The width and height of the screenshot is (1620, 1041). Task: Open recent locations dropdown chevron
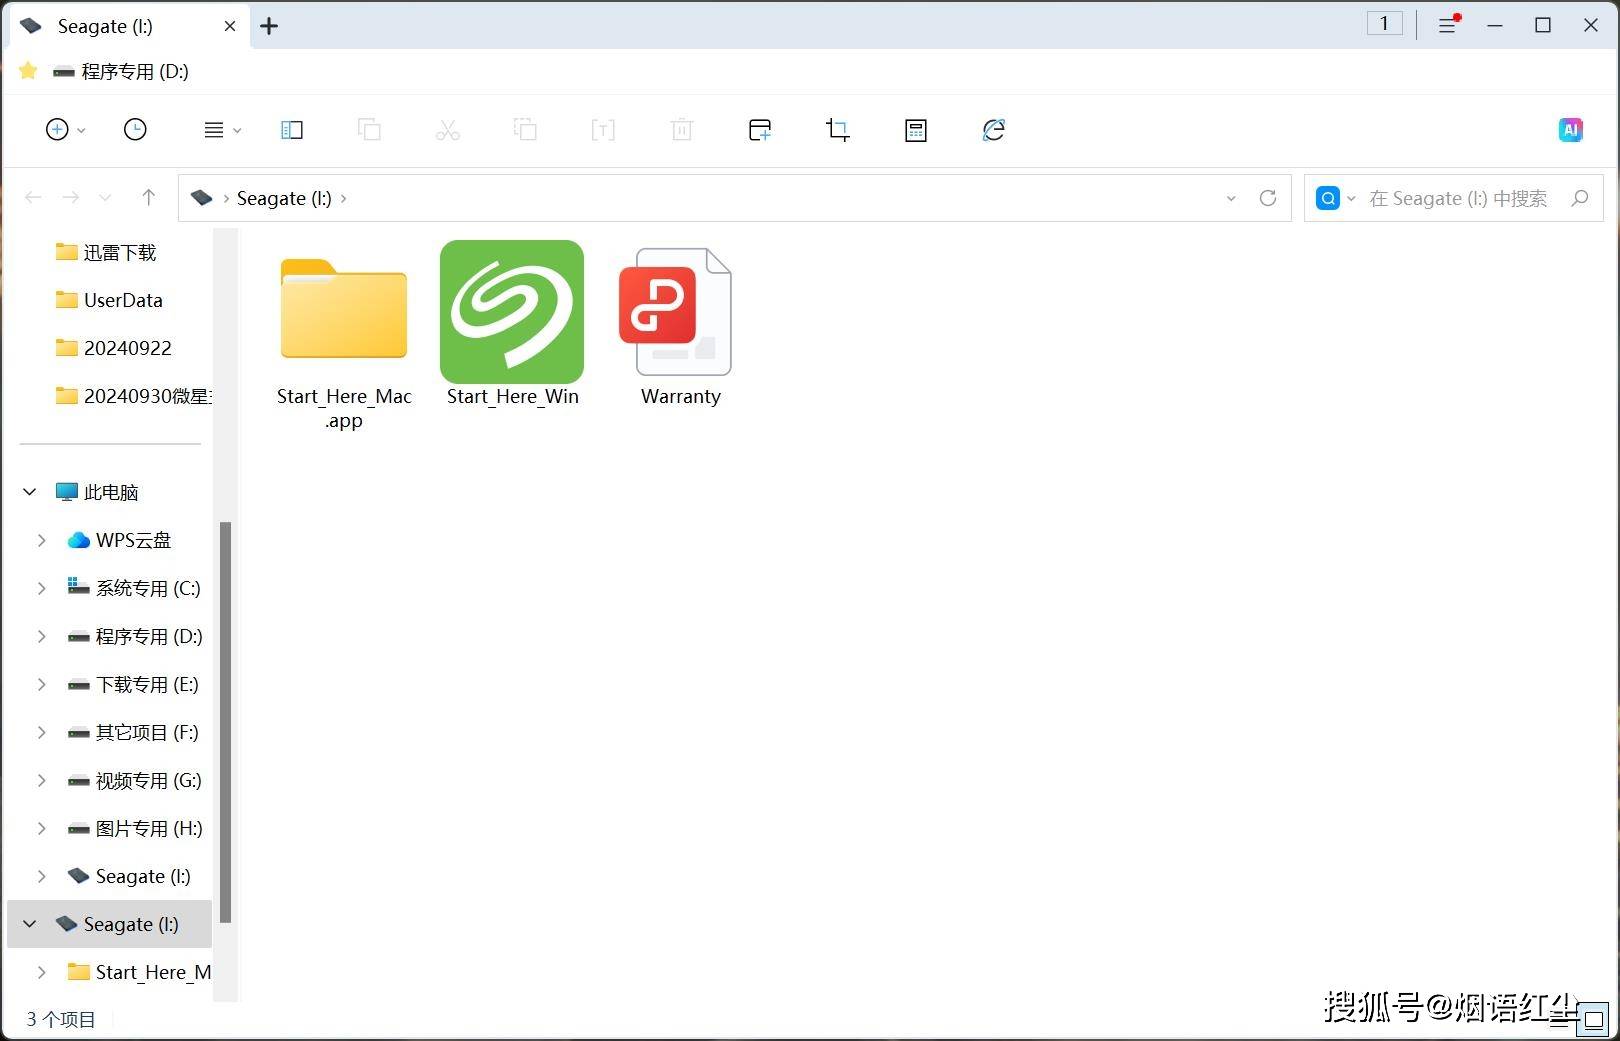click(x=105, y=198)
